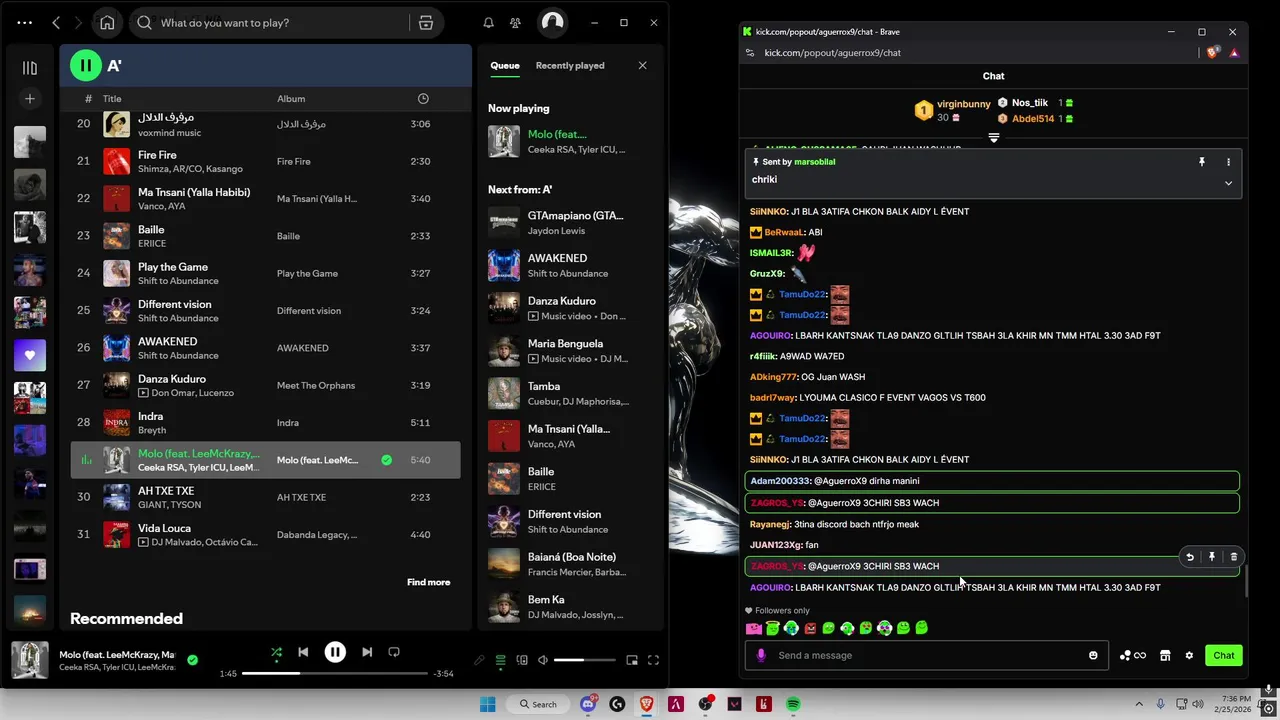Mute Spotify volume speaker icon
Viewport: 1280px width, 720px height.
pos(543,660)
